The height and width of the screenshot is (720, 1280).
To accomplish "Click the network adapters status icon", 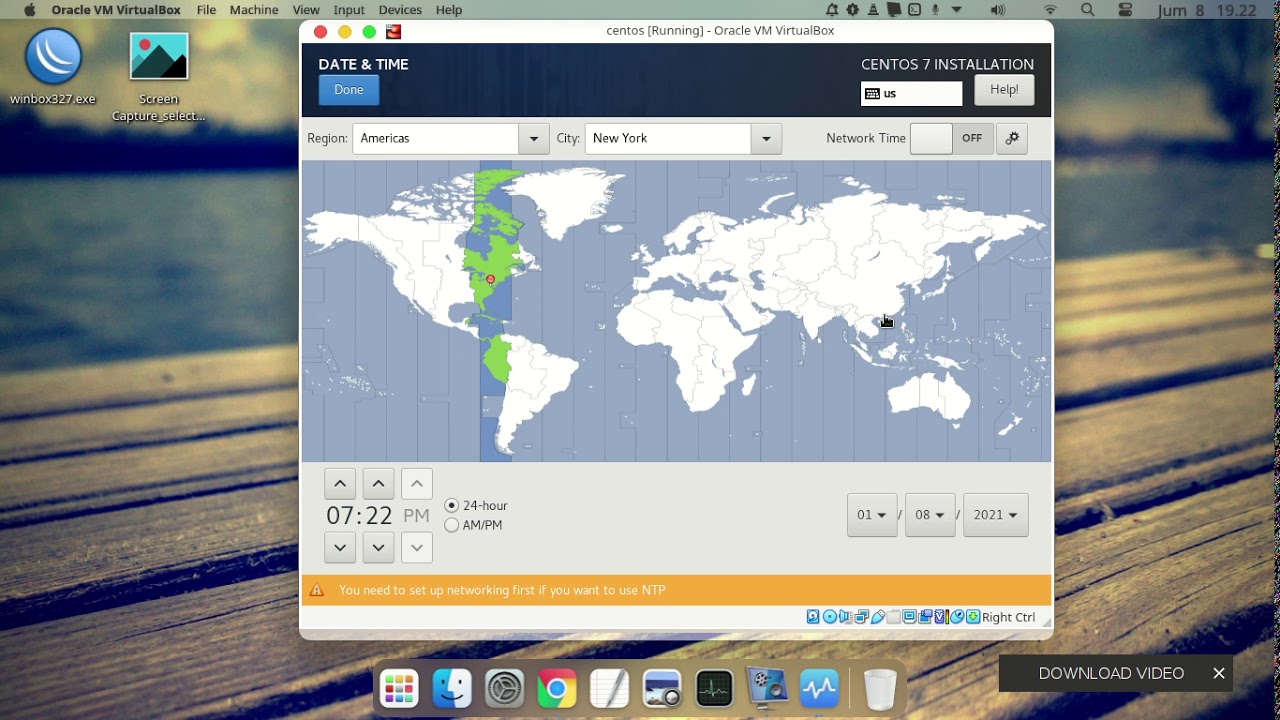I will [x=861, y=617].
